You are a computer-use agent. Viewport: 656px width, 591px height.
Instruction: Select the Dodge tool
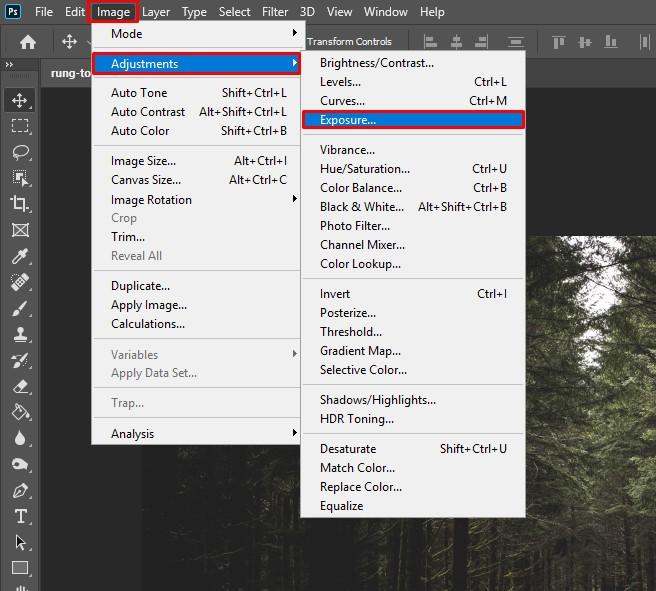point(20,464)
